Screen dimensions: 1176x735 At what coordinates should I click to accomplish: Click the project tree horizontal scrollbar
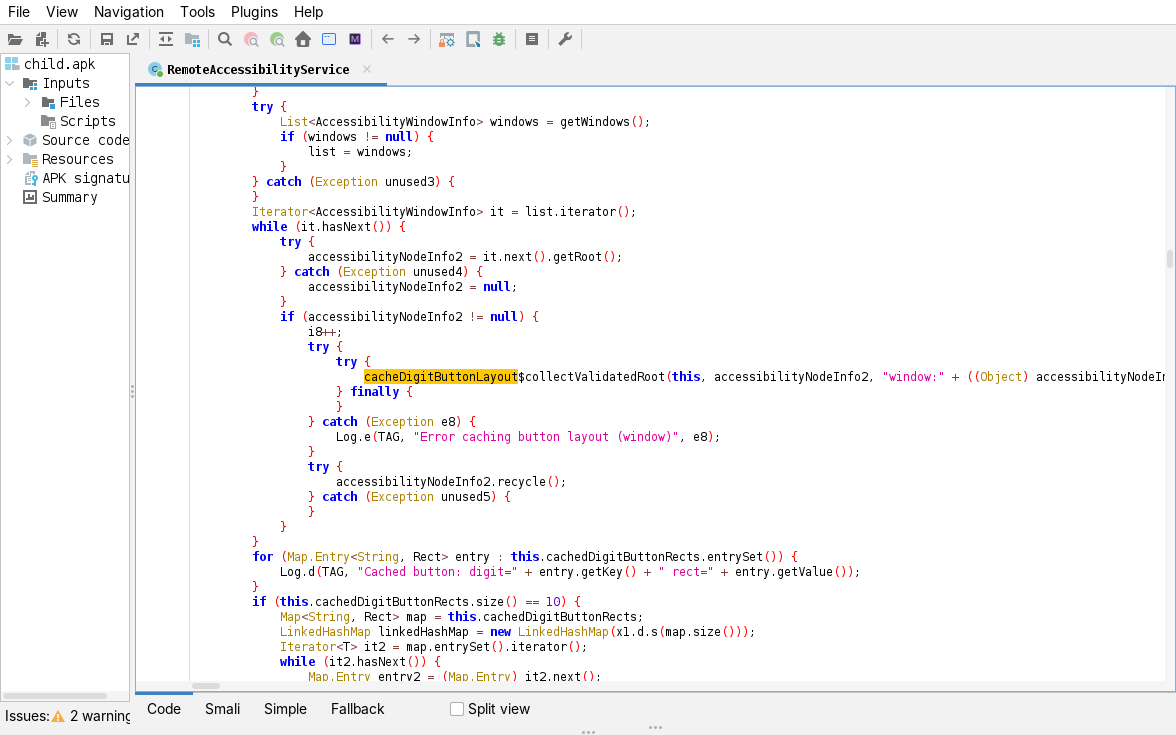(x=54, y=696)
